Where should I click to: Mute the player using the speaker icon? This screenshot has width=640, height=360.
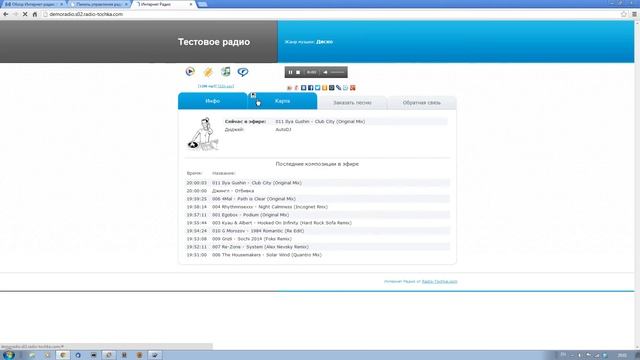325,72
